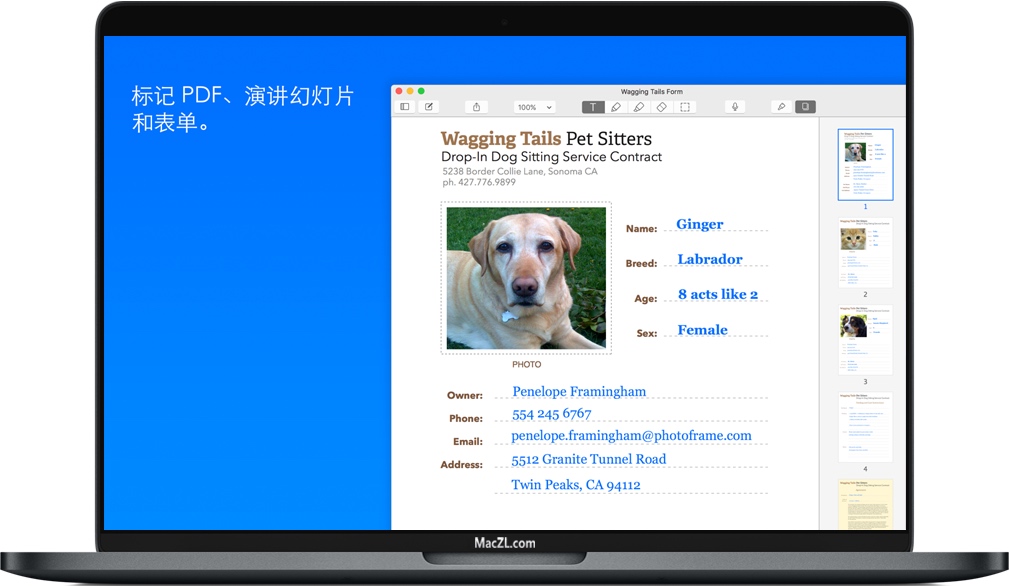Click the microphone record icon
This screenshot has width=1009, height=586.
(x=735, y=107)
